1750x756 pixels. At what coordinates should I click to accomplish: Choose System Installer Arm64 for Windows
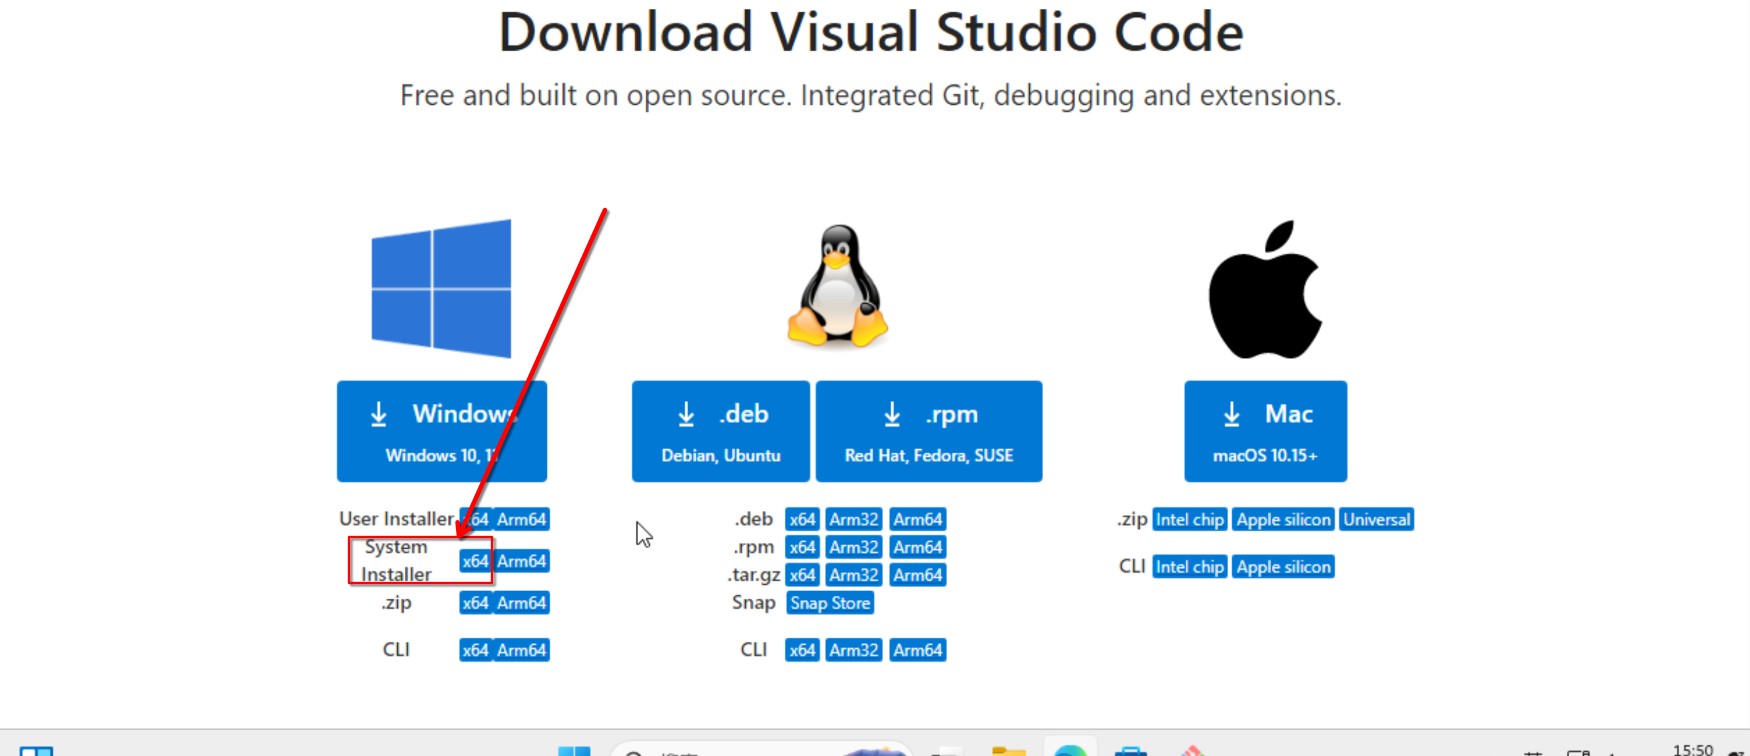tap(522, 561)
